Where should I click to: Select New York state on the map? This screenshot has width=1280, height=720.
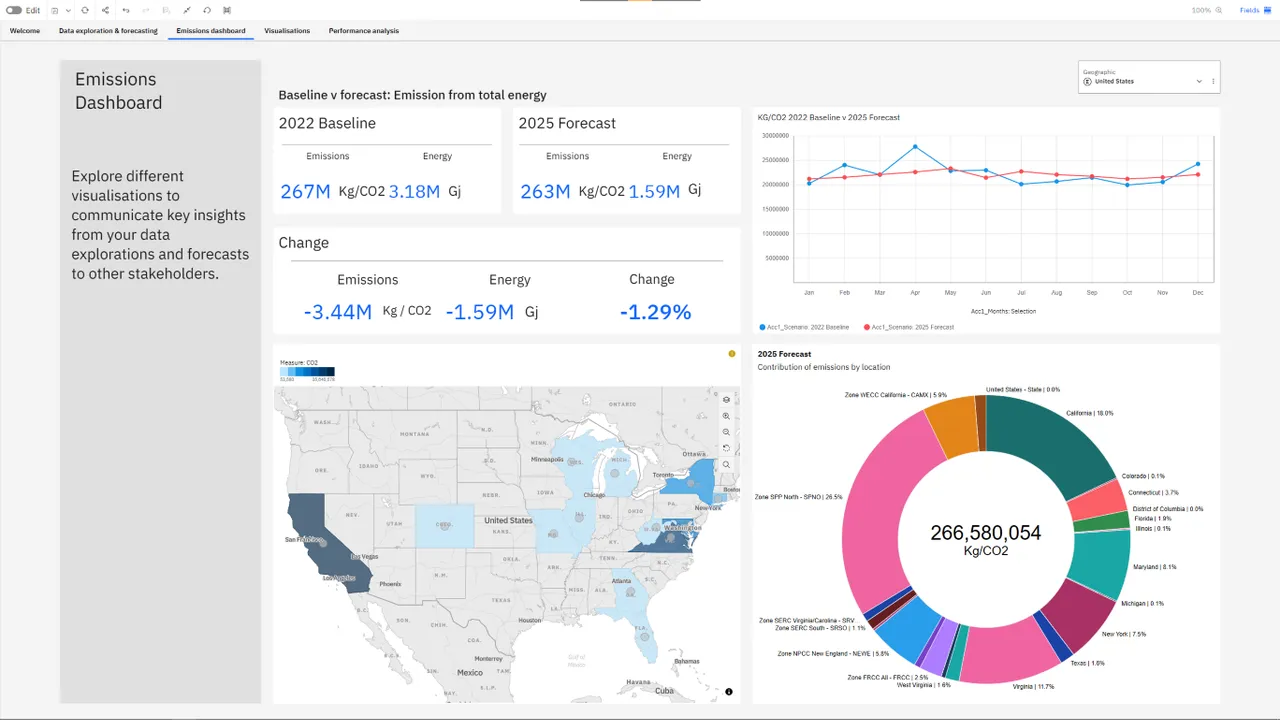tap(690, 483)
